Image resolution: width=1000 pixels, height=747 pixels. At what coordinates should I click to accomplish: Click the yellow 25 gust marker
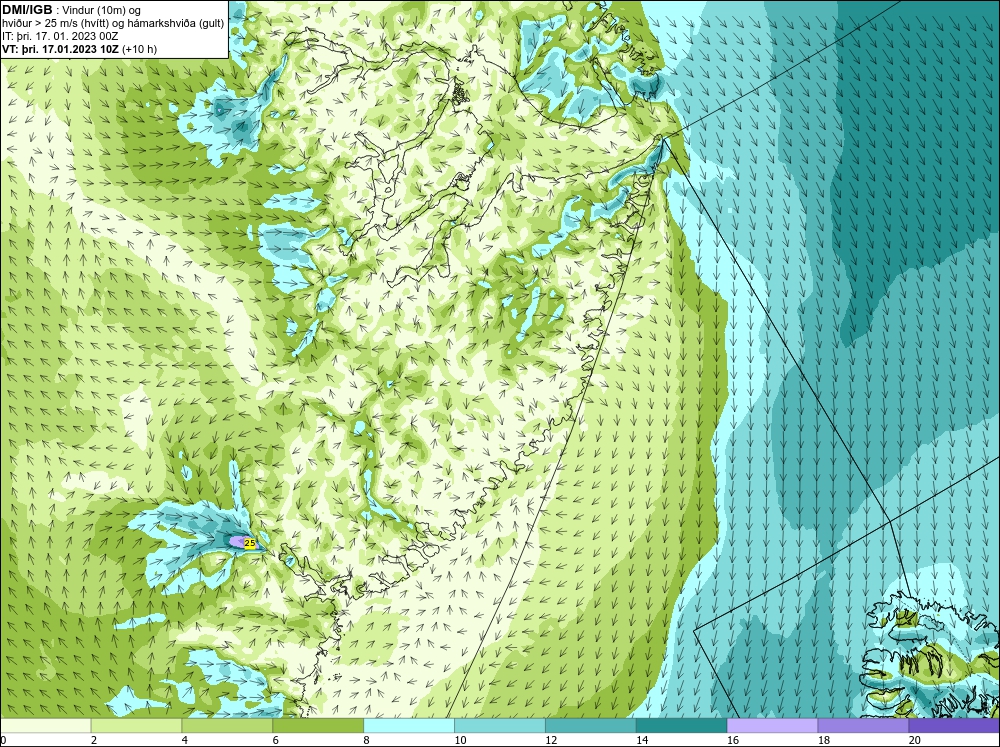coord(250,544)
